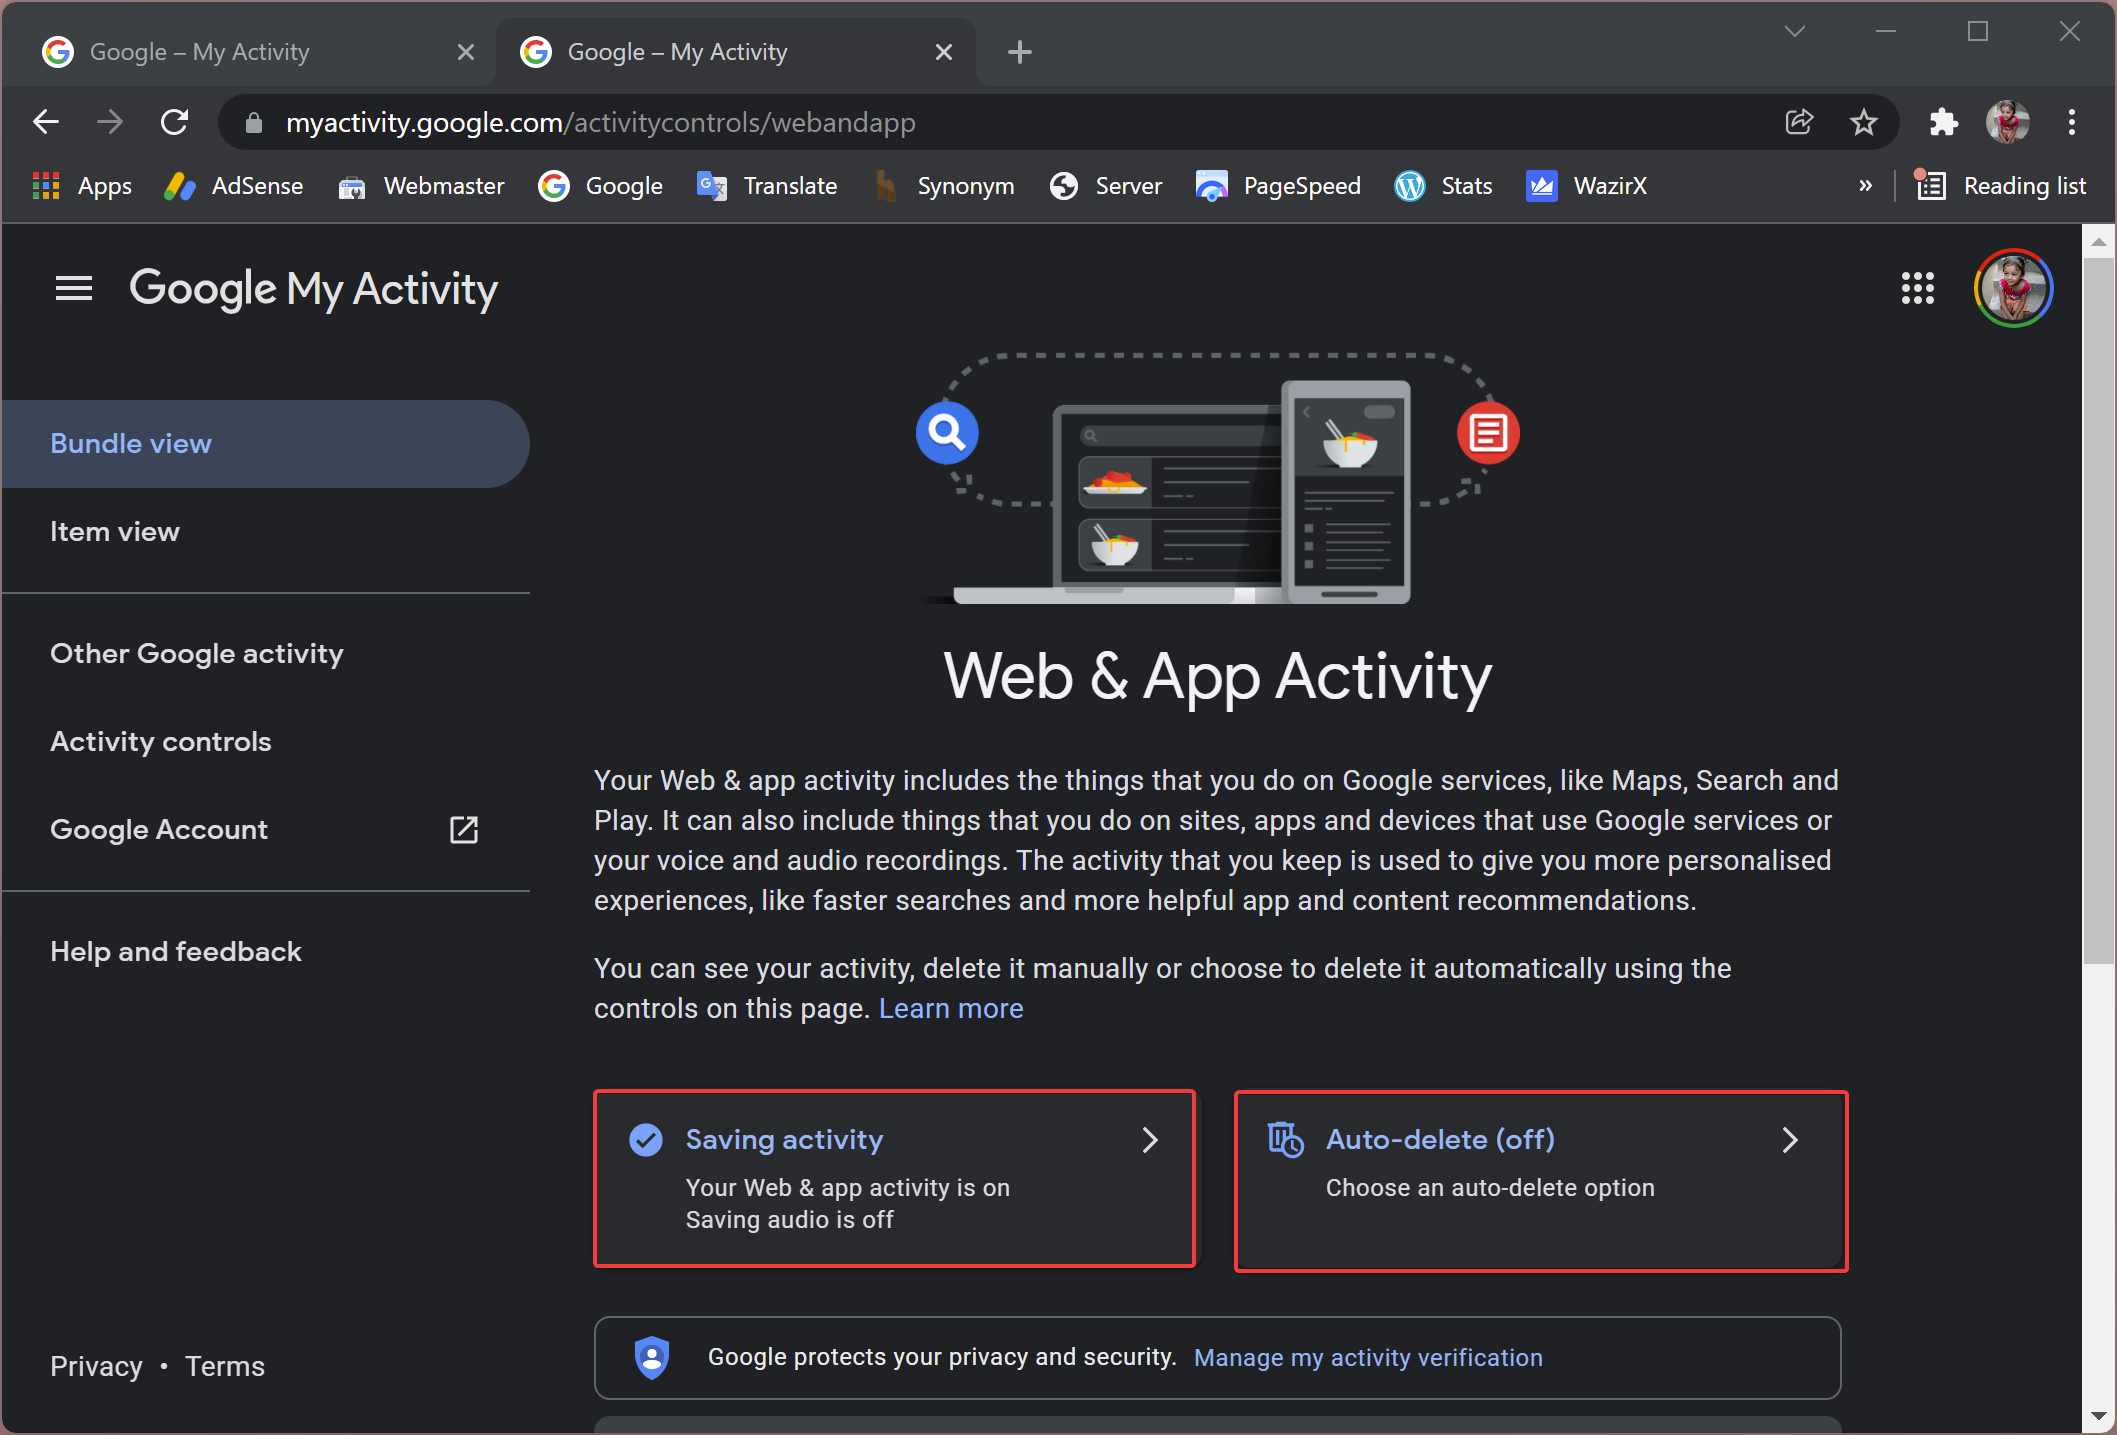This screenshot has width=2117, height=1435.
Task: Select the second Google – My Activity tab
Action: (738, 52)
